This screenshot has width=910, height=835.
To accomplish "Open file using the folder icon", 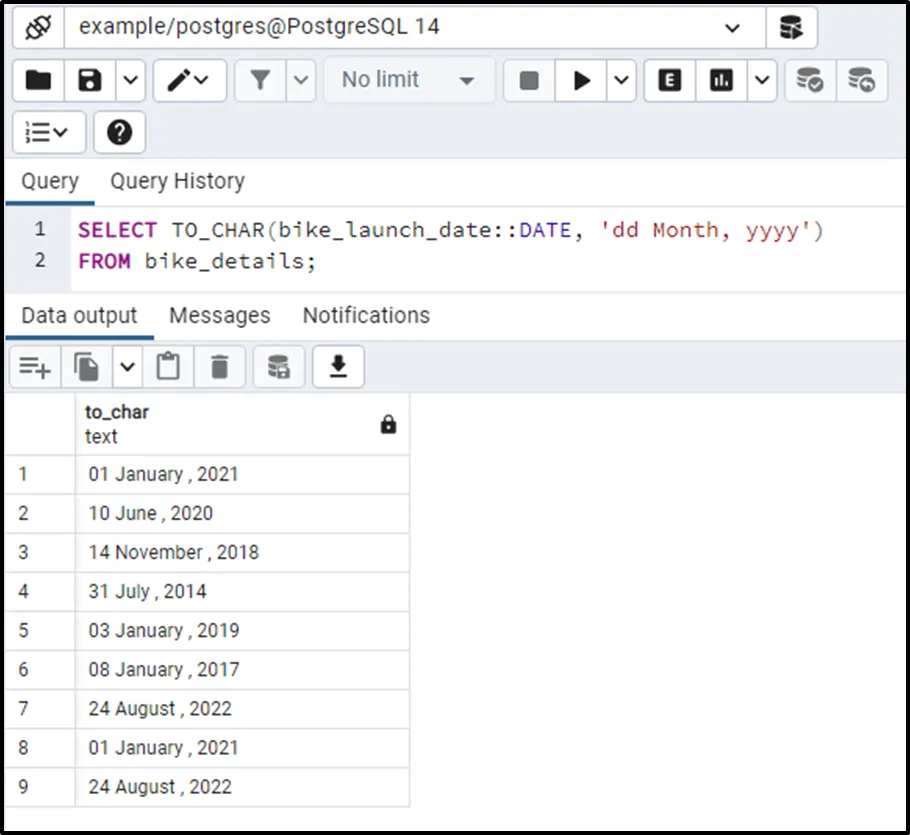I will [38, 80].
